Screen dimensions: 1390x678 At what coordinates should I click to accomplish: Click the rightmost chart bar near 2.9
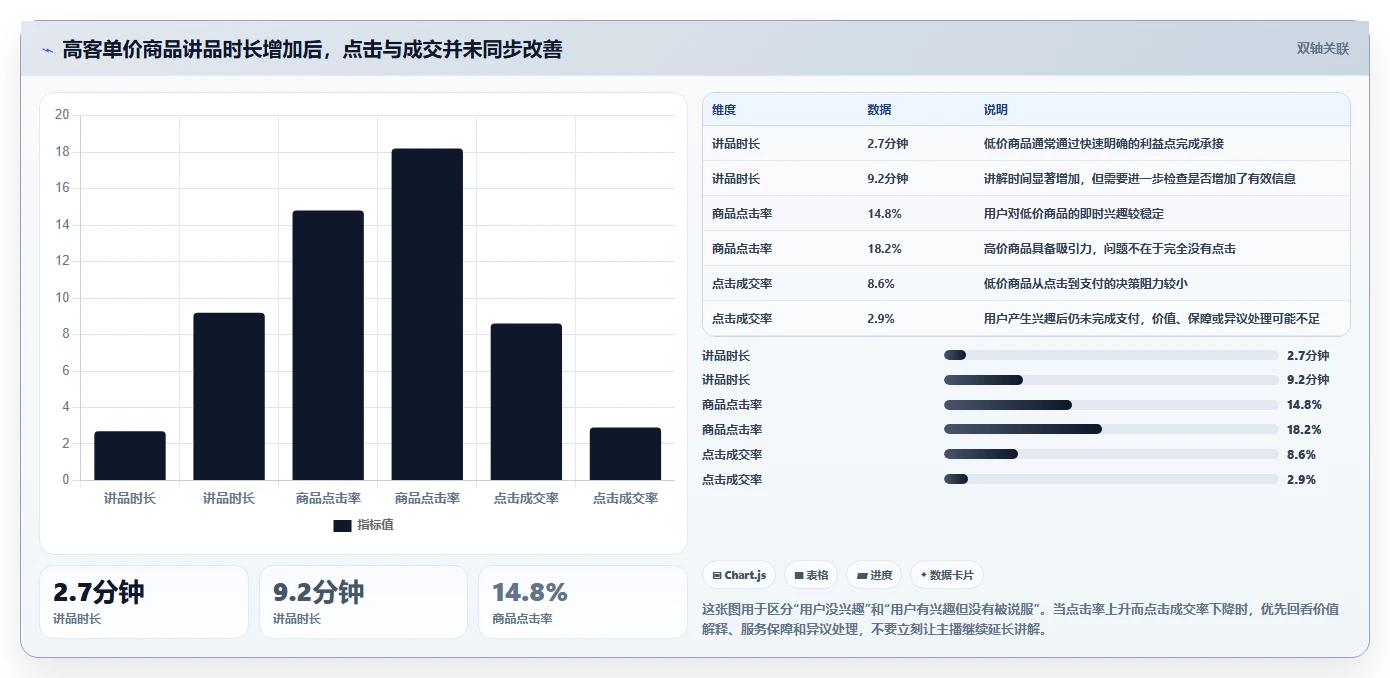[625, 454]
